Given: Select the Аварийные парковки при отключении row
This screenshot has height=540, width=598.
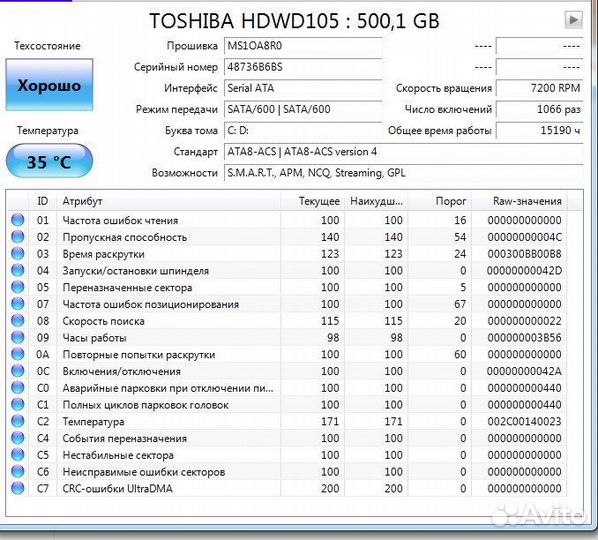Looking at the screenshot, I should click(x=287, y=388).
